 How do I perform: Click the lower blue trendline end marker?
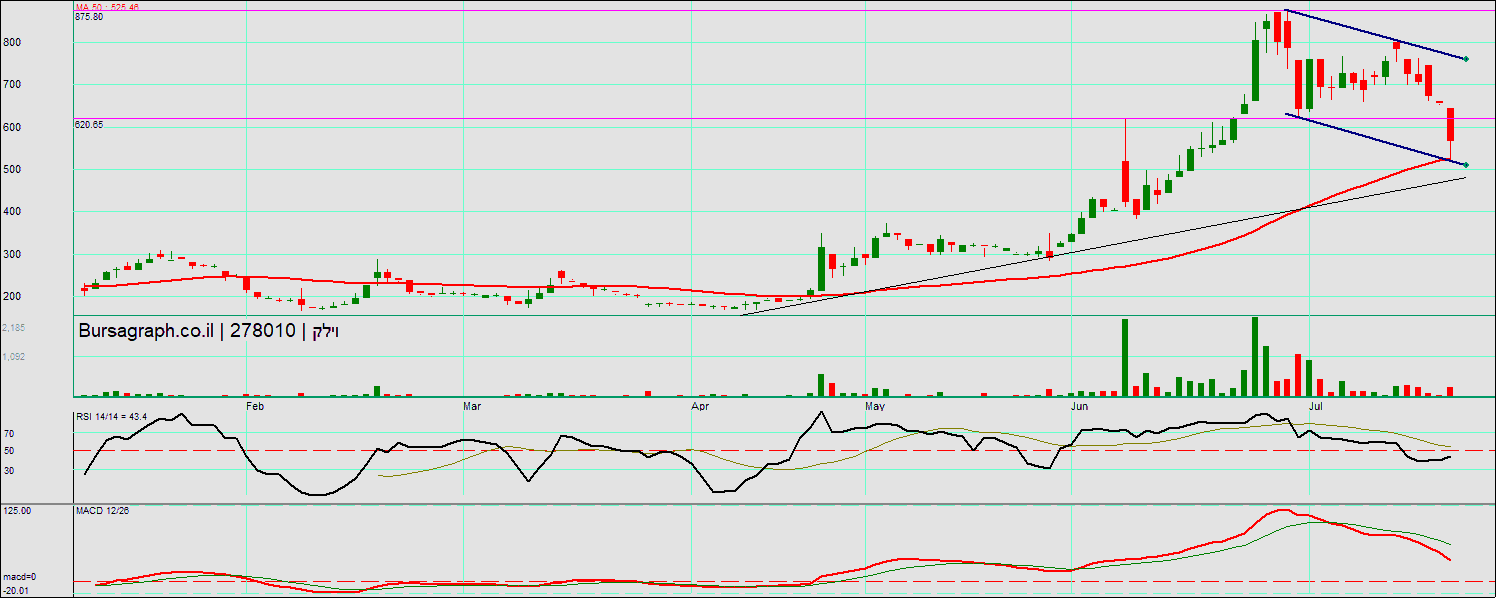[1466, 164]
